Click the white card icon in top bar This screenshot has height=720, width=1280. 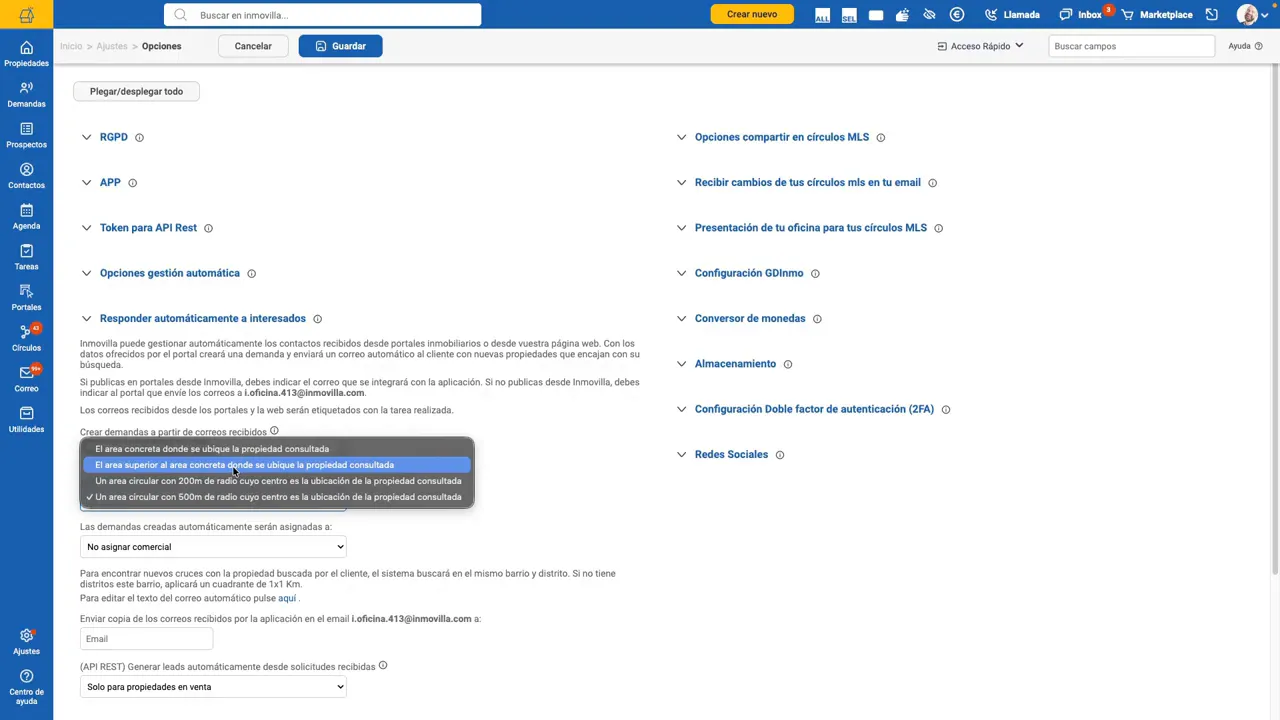point(876,15)
